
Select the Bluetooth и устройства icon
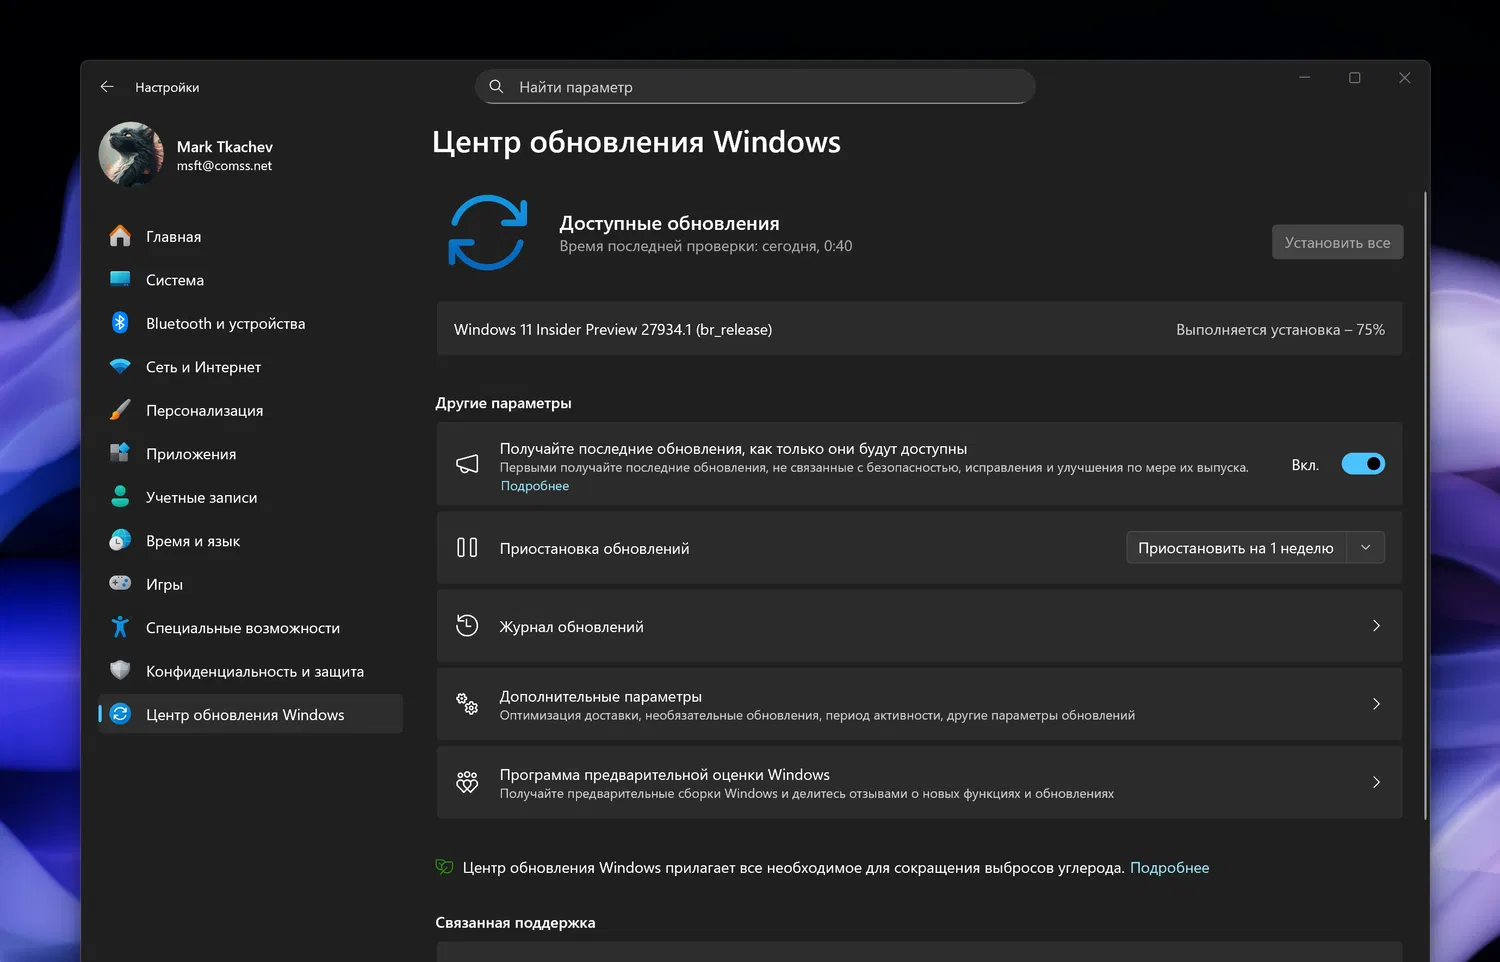(120, 323)
